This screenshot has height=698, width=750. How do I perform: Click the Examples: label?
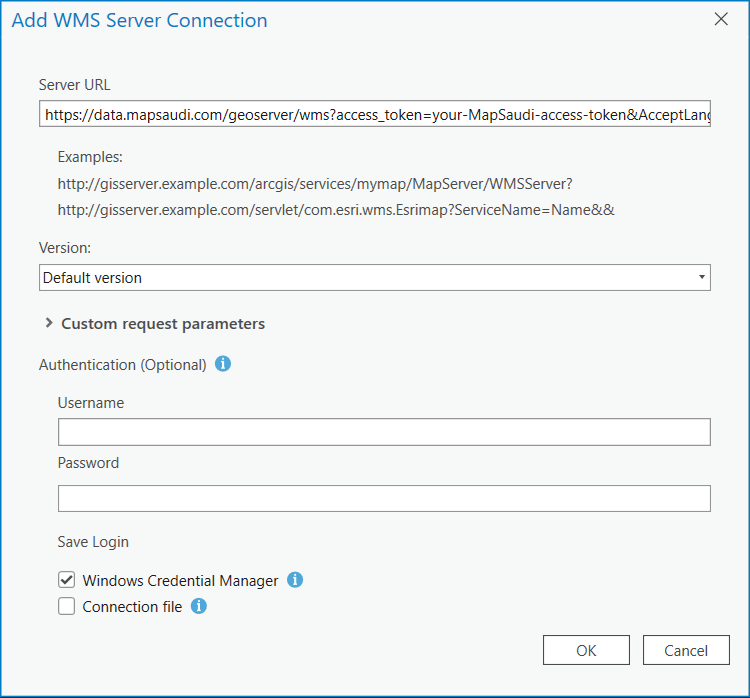(x=90, y=157)
